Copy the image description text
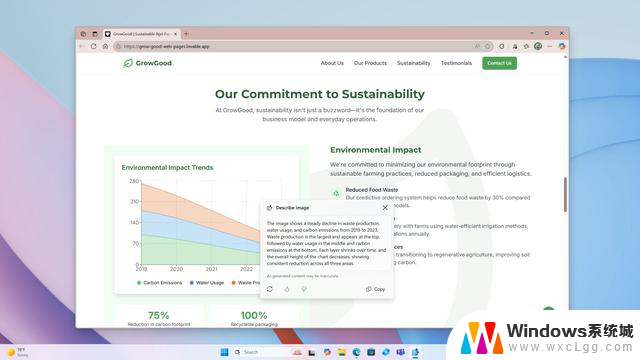 [x=376, y=289]
